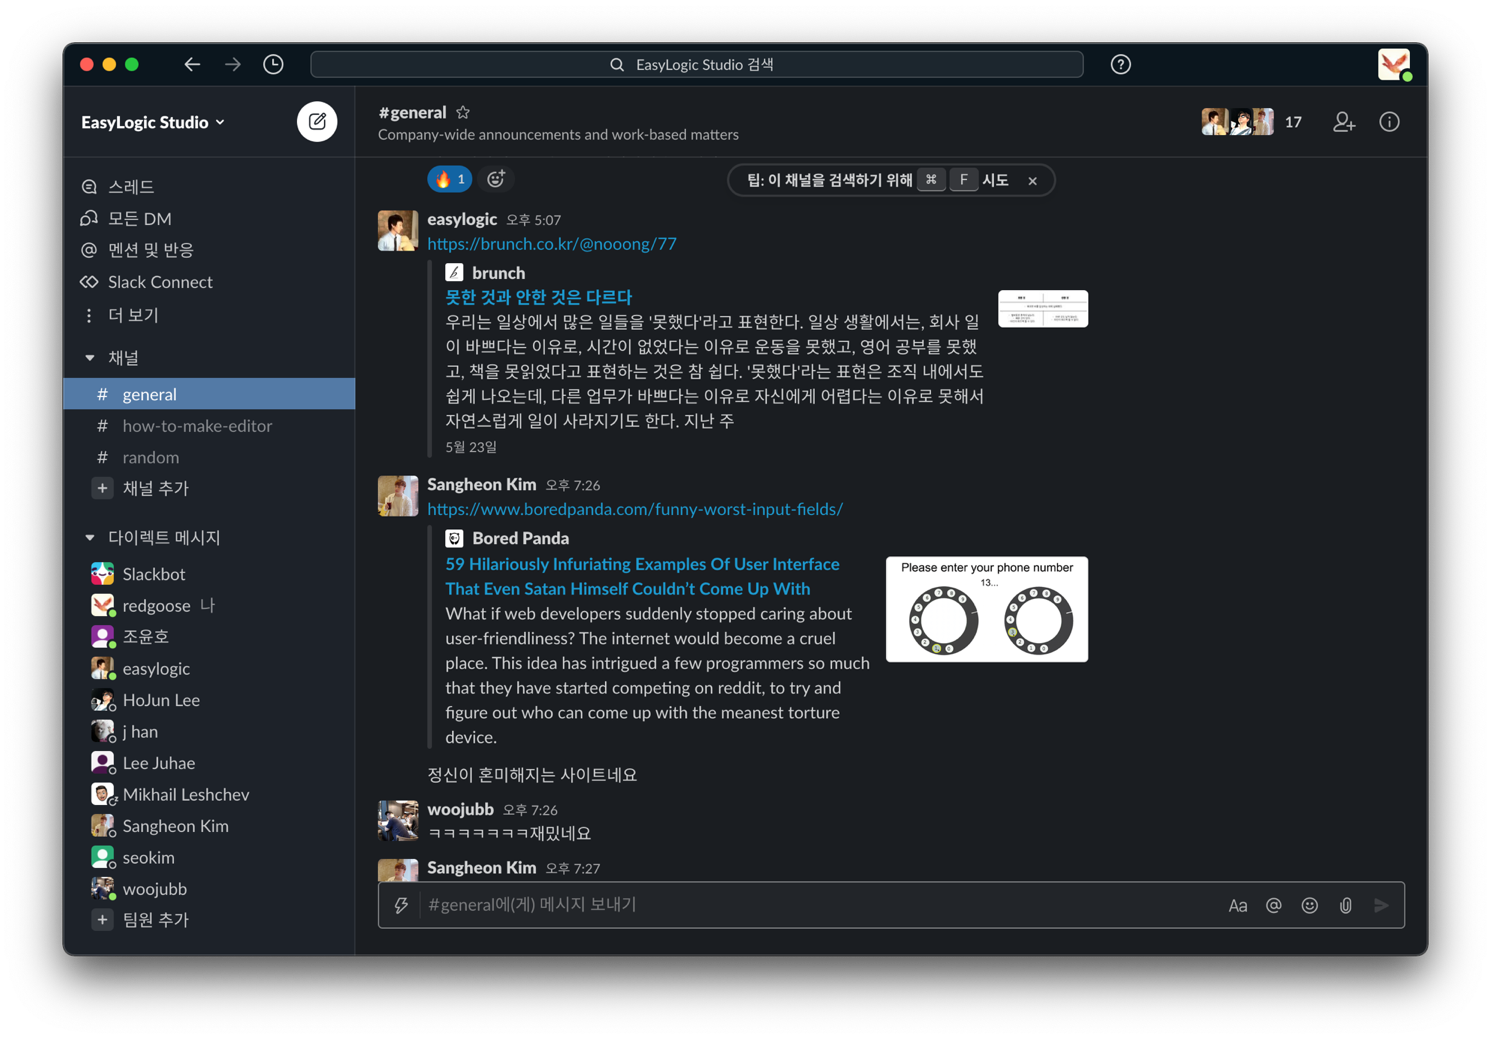Screen dimensions: 1491x1039
Task: Open the Lee Juhae direct message
Action: click(x=209, y=763)
